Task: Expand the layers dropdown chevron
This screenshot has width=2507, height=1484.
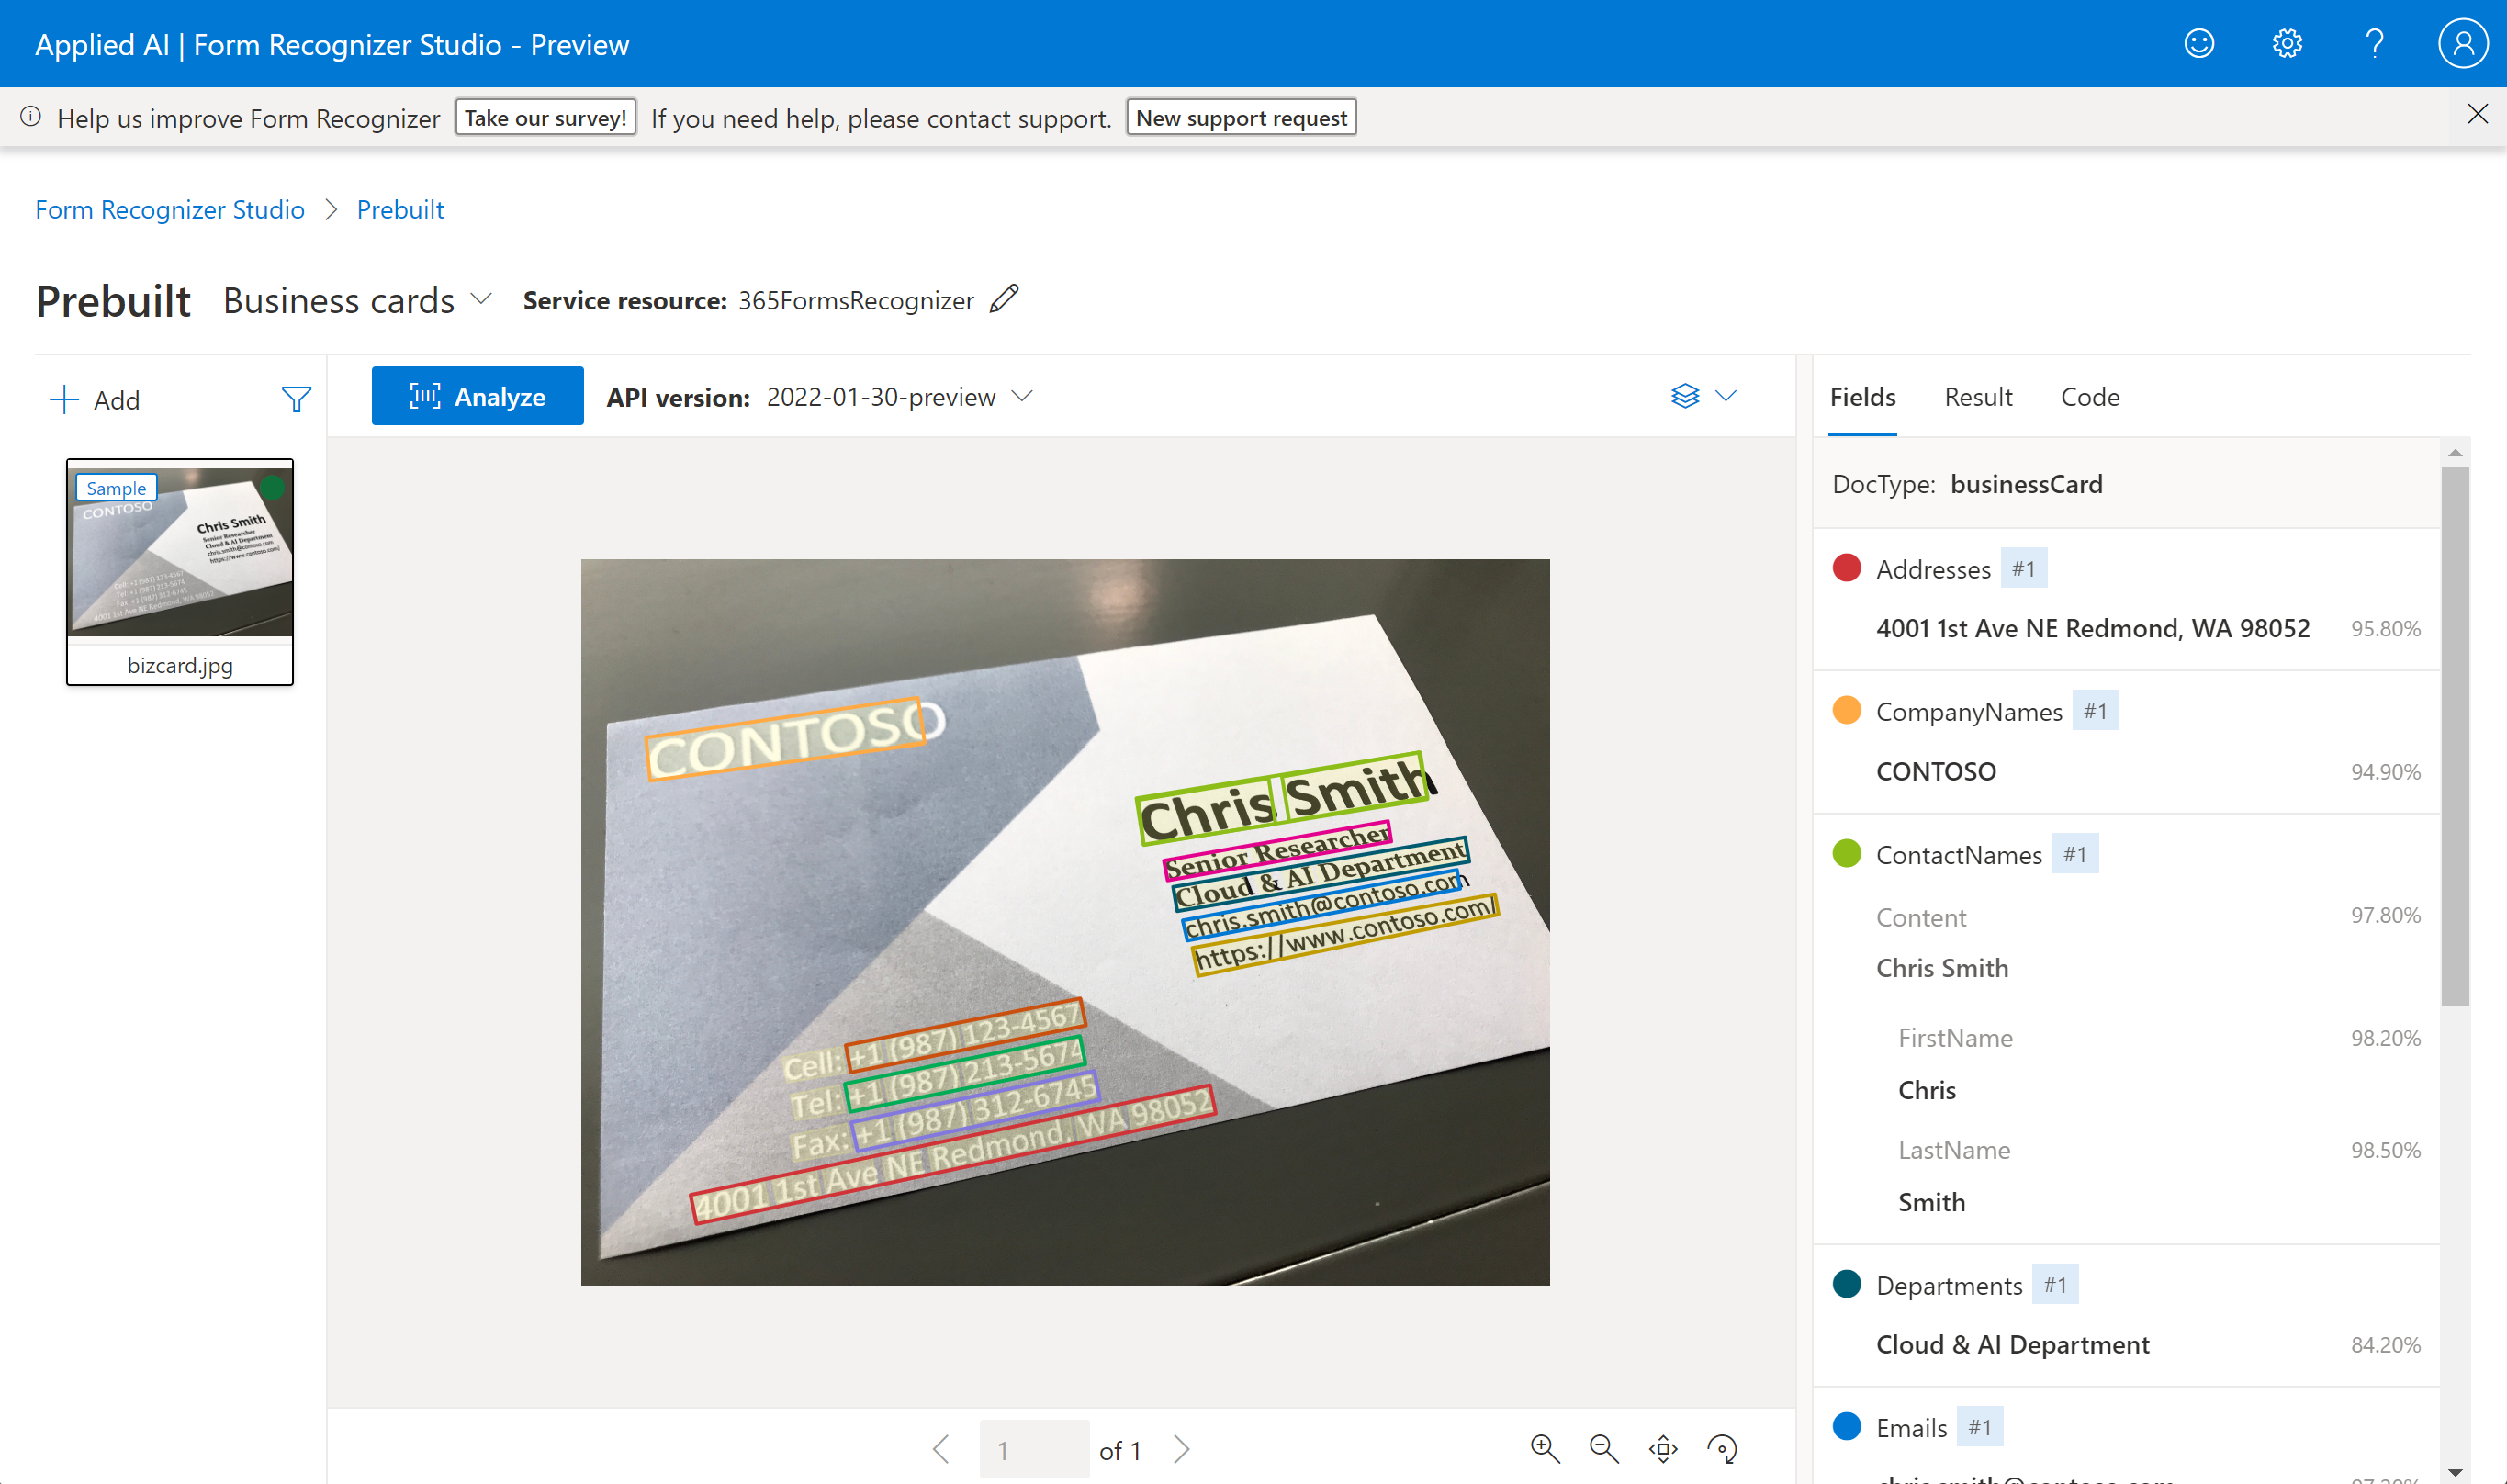Action: pyautogui.click(x=1726, y=396)
